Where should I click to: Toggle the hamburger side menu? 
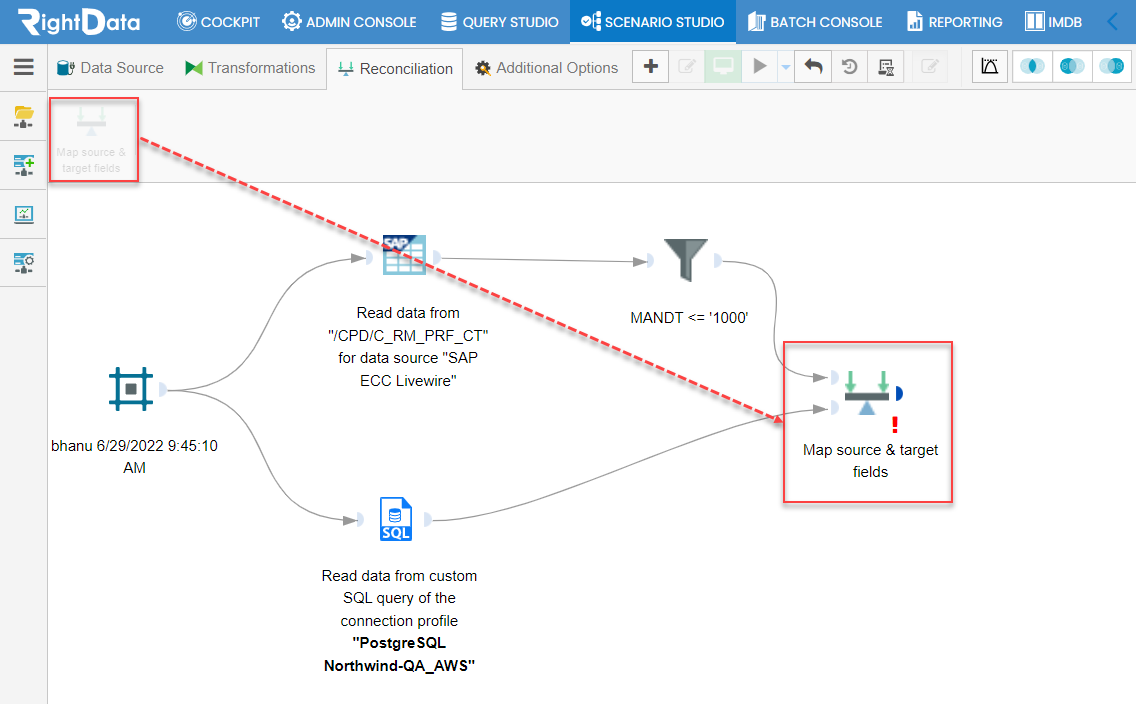[x=24, y=67]
